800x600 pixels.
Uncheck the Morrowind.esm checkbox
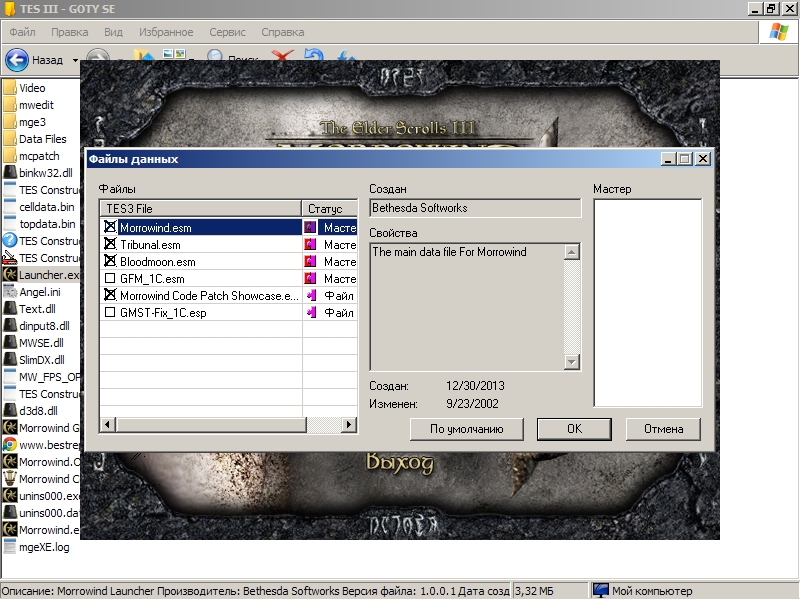pyautogui.click(x=110, y=228)
